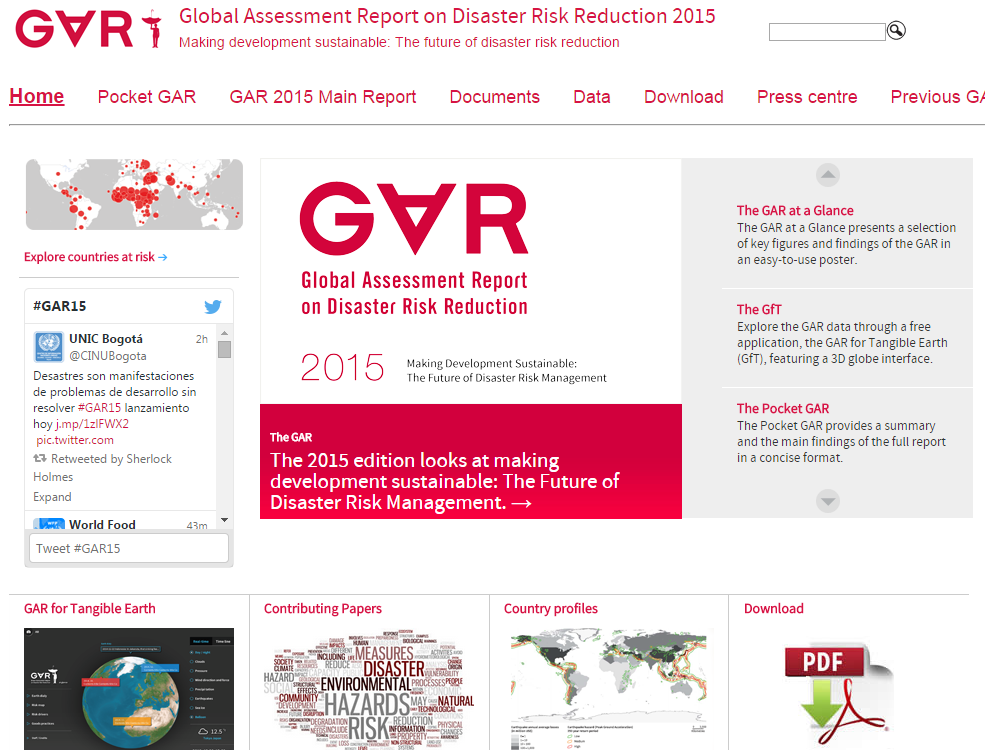
Task: Click the 2h timestamp on the tweet
Action: pyautogui.click(x=202, y=339)
